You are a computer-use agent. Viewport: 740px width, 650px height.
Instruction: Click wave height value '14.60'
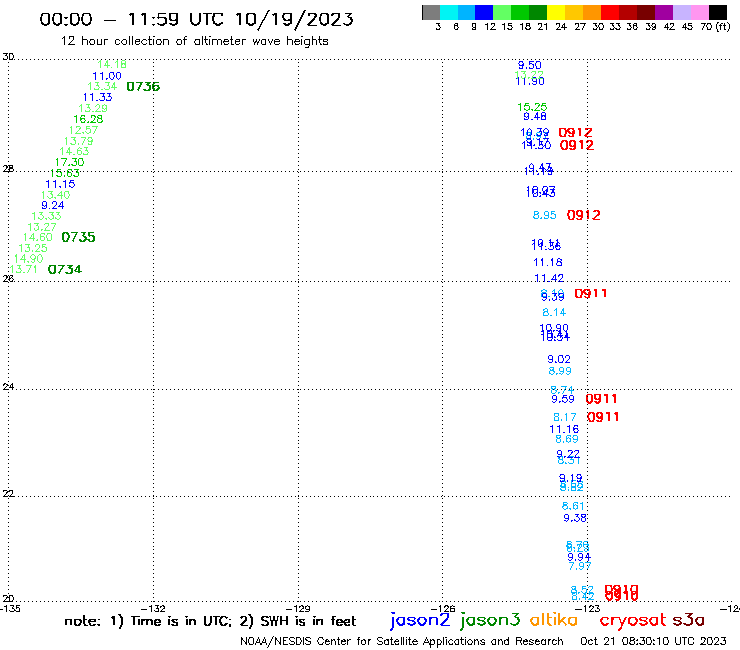[37, 237]
